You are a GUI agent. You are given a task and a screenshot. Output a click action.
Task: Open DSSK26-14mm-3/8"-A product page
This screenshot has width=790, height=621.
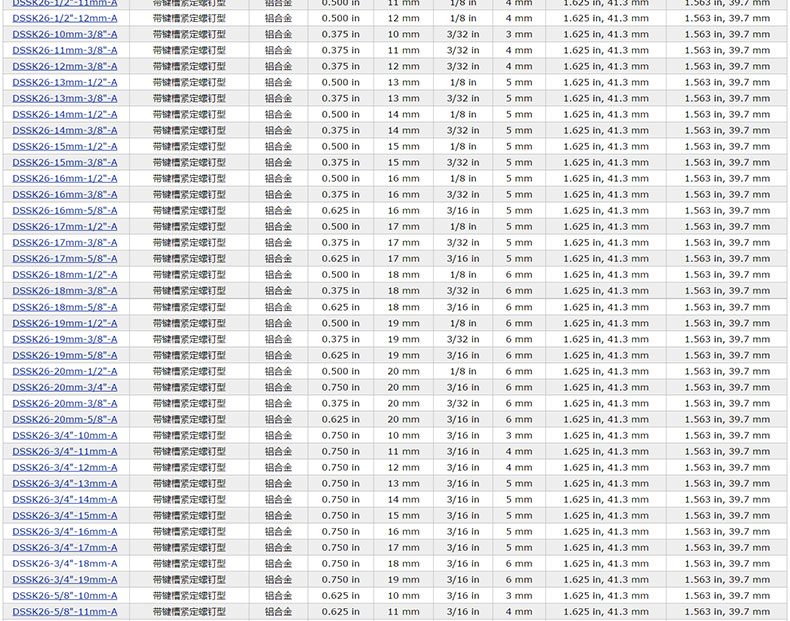pos(64,130)
